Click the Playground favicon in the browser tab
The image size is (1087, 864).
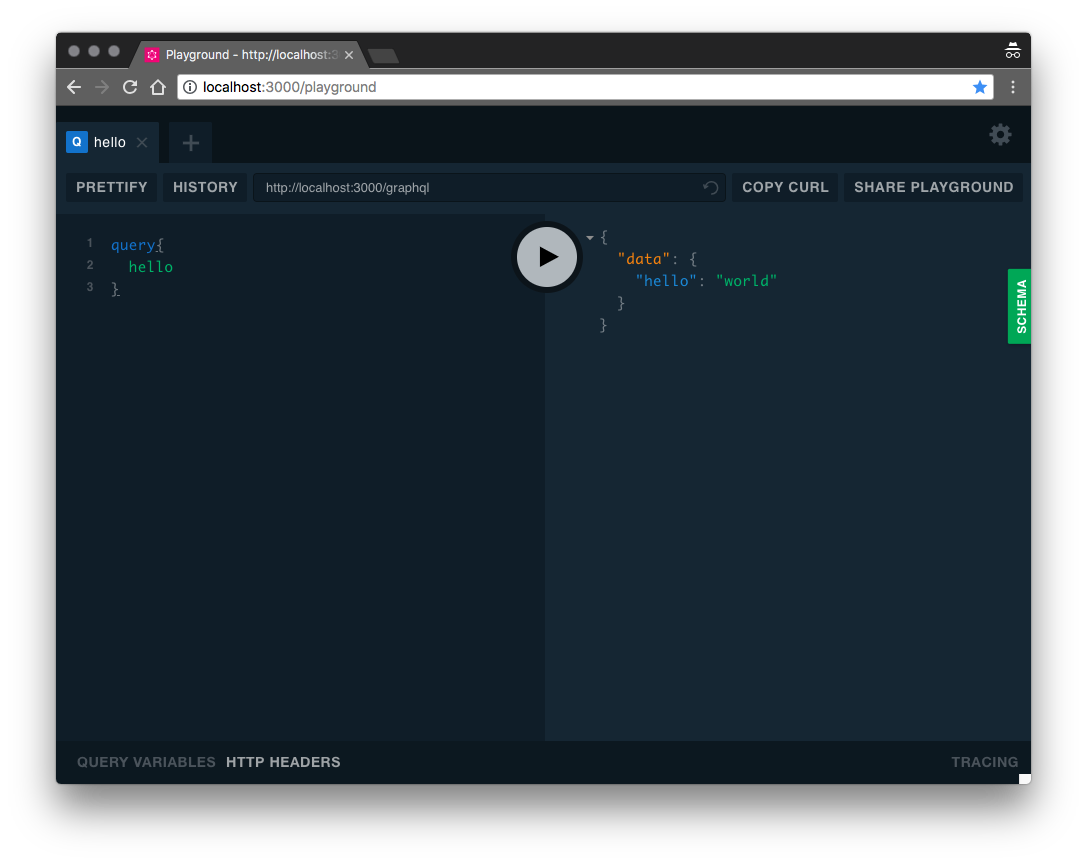pyautogui.click(x=152, y=55)
